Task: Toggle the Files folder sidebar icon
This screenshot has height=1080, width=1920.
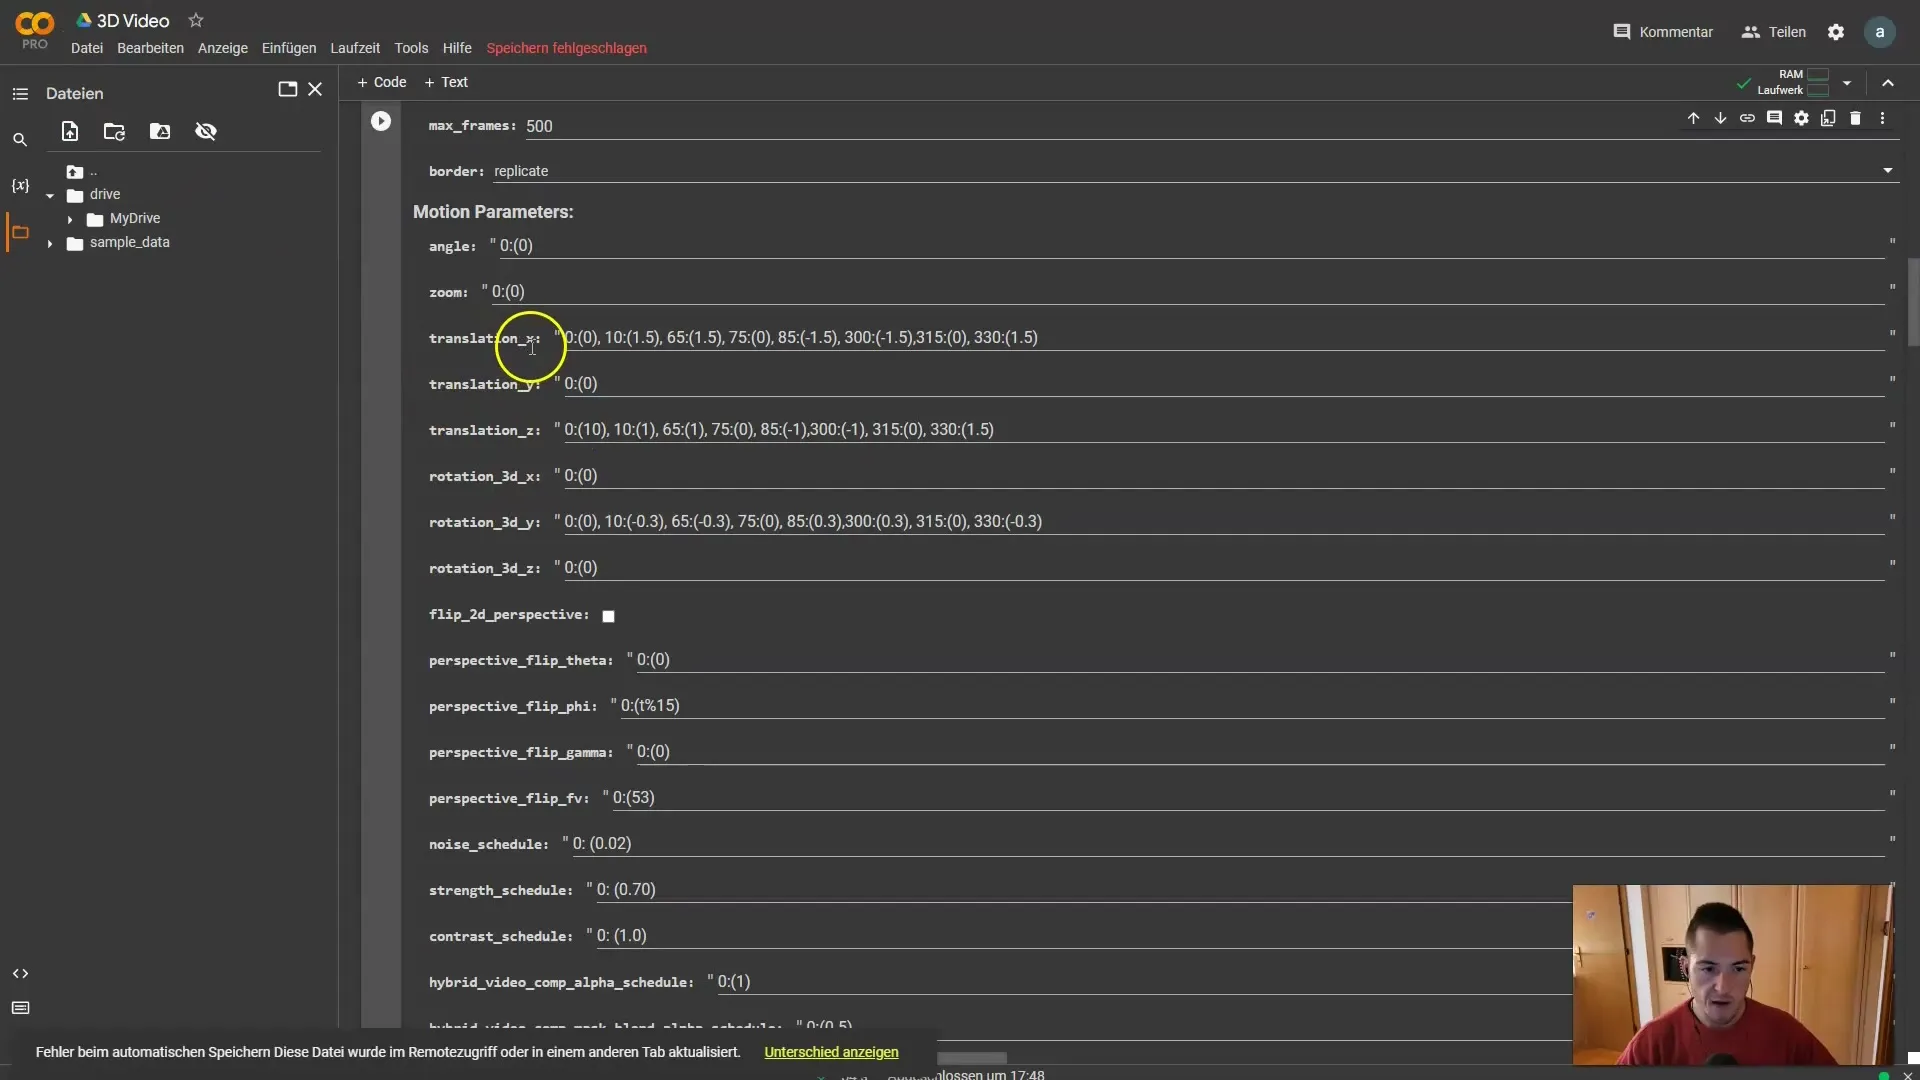Action: pyautogui.click(x=20, y=232)
